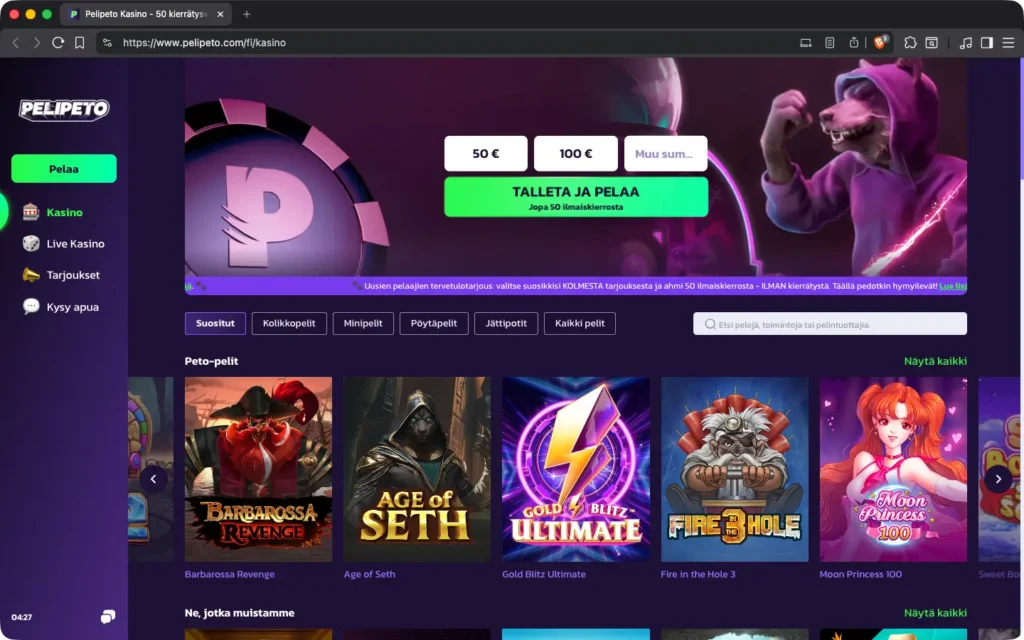Click the Pelipeto logo
1024x640 pixels.
tap(64, 110)
